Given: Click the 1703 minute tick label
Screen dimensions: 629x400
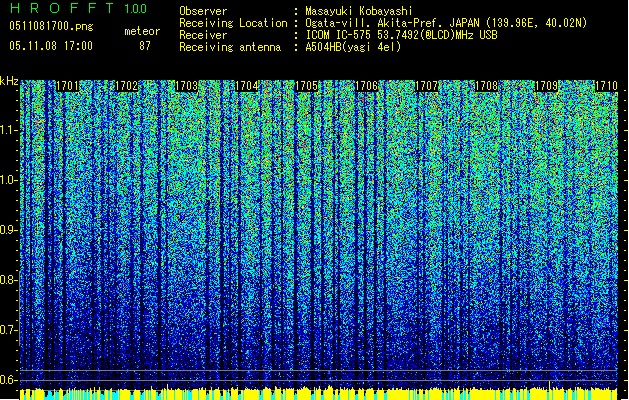Looking at the screenshot, I should 187,86.
